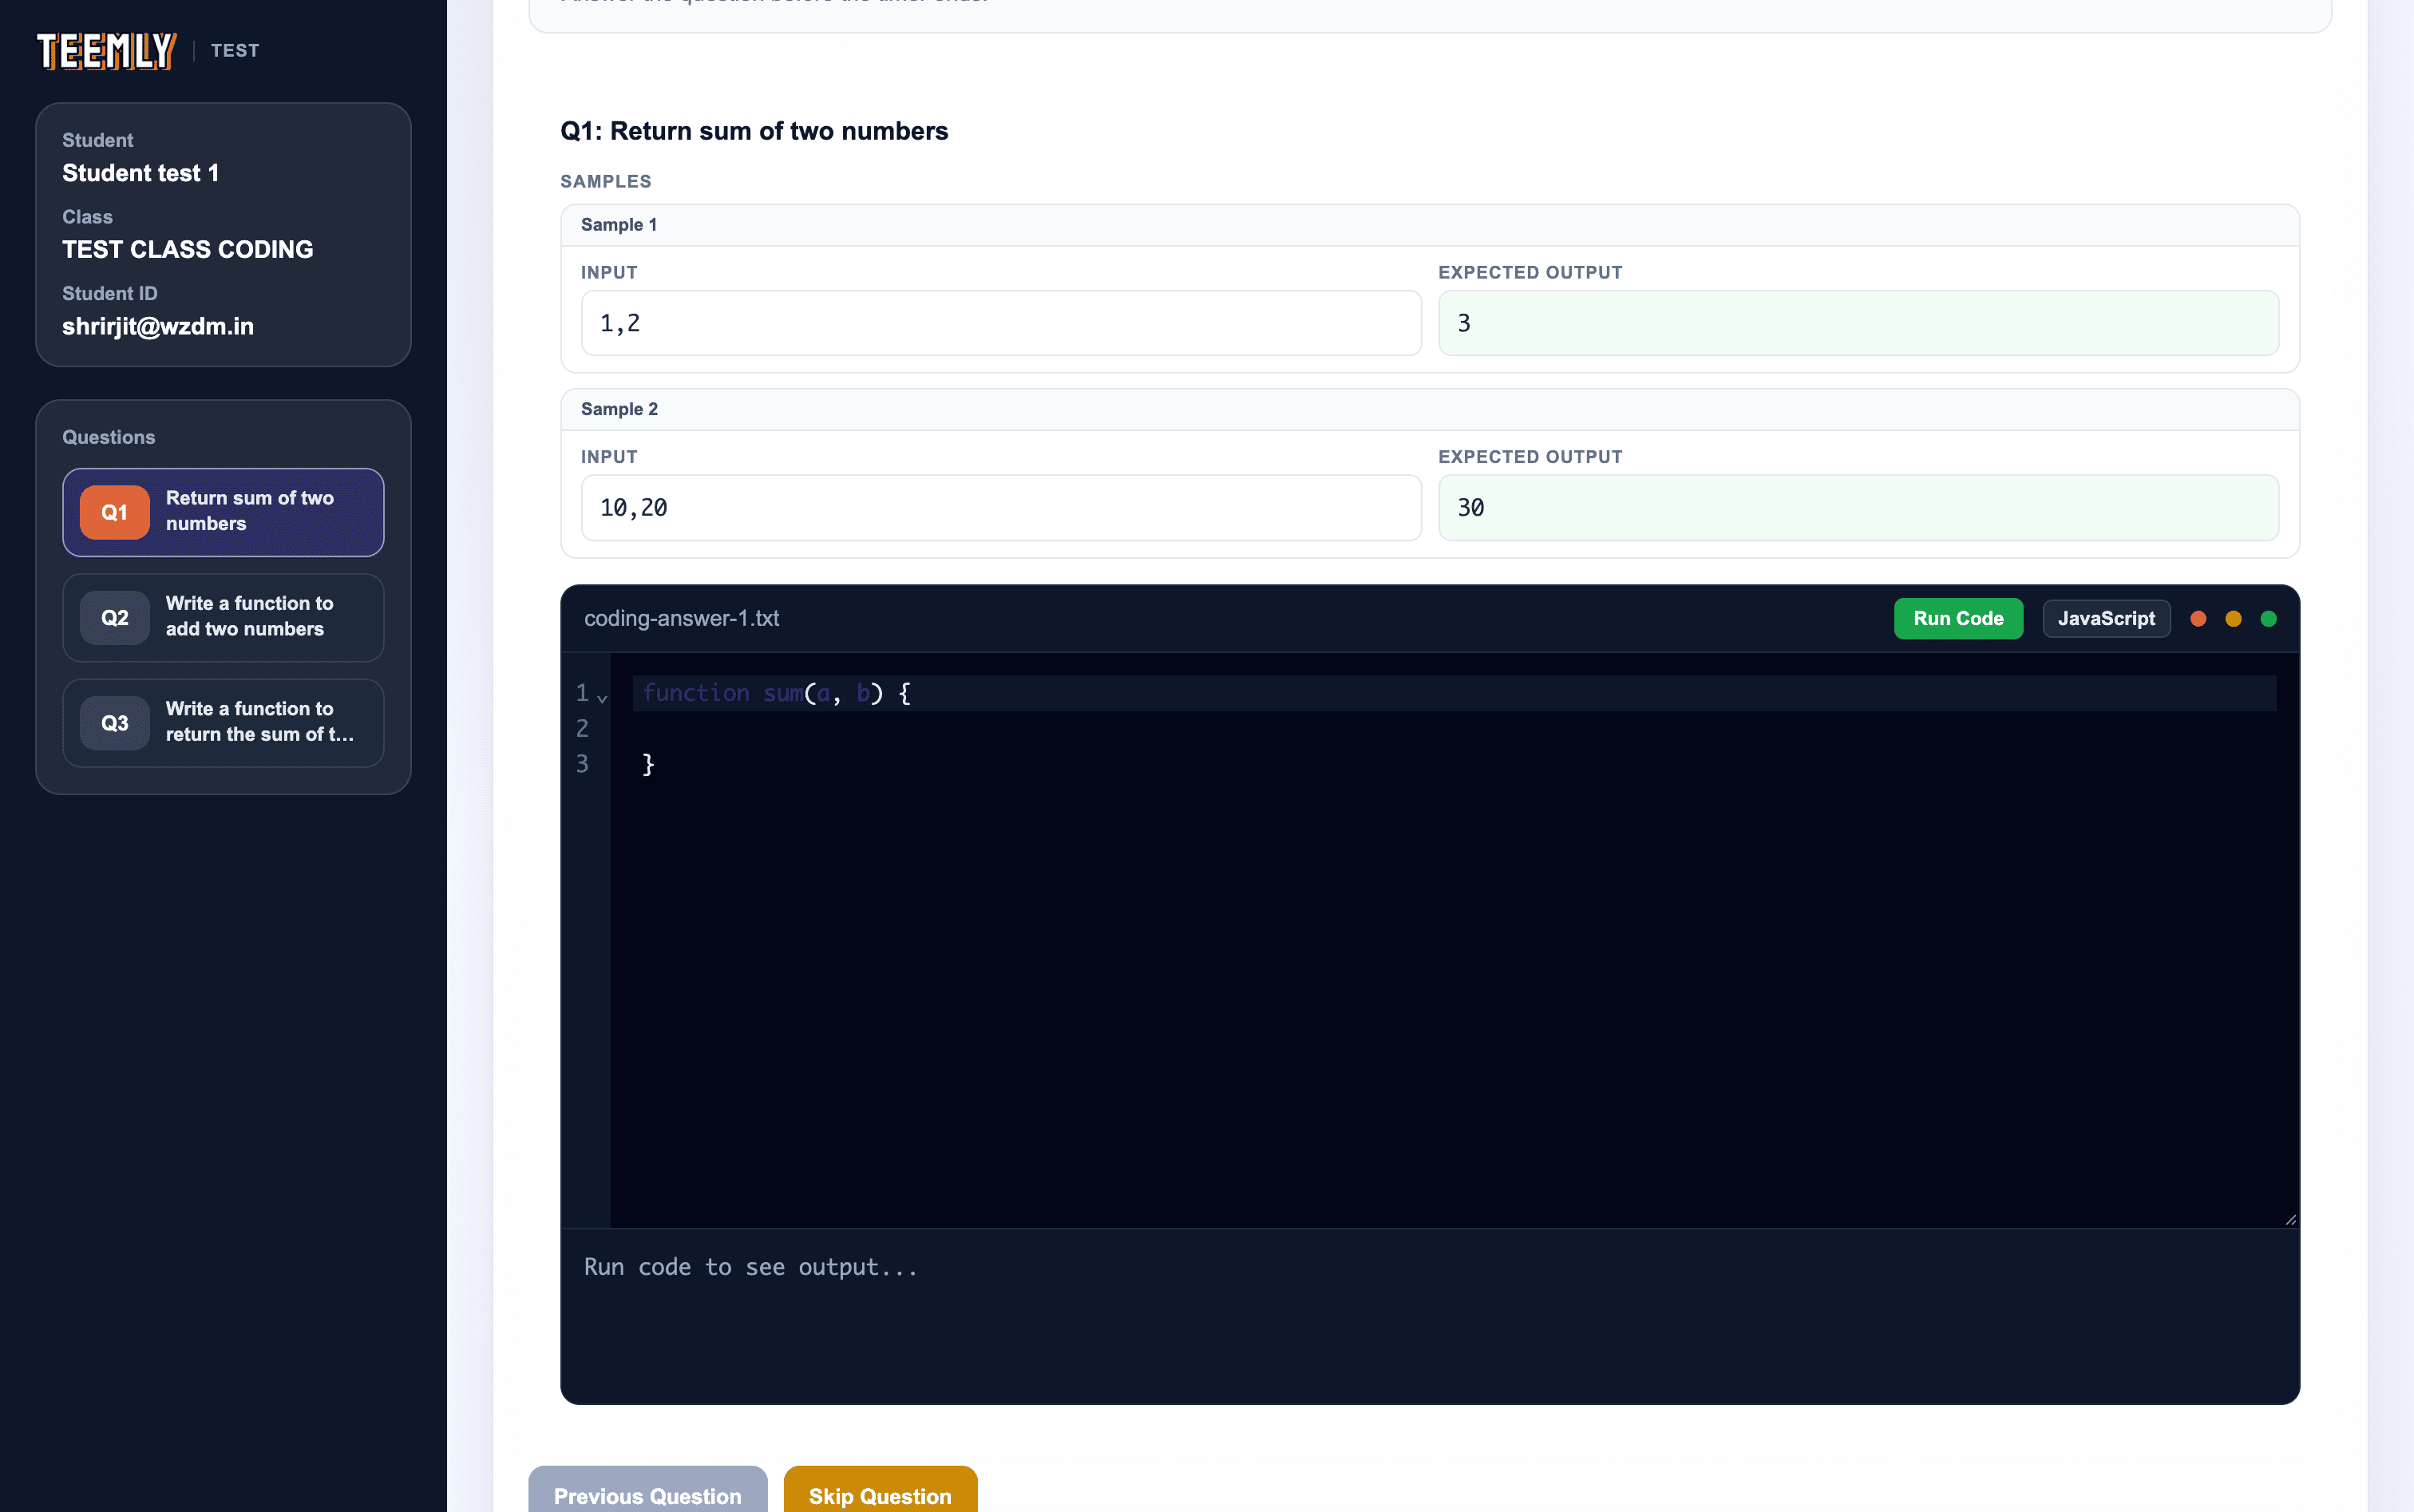Click the student name 'Student test 1'

point(140,173)
